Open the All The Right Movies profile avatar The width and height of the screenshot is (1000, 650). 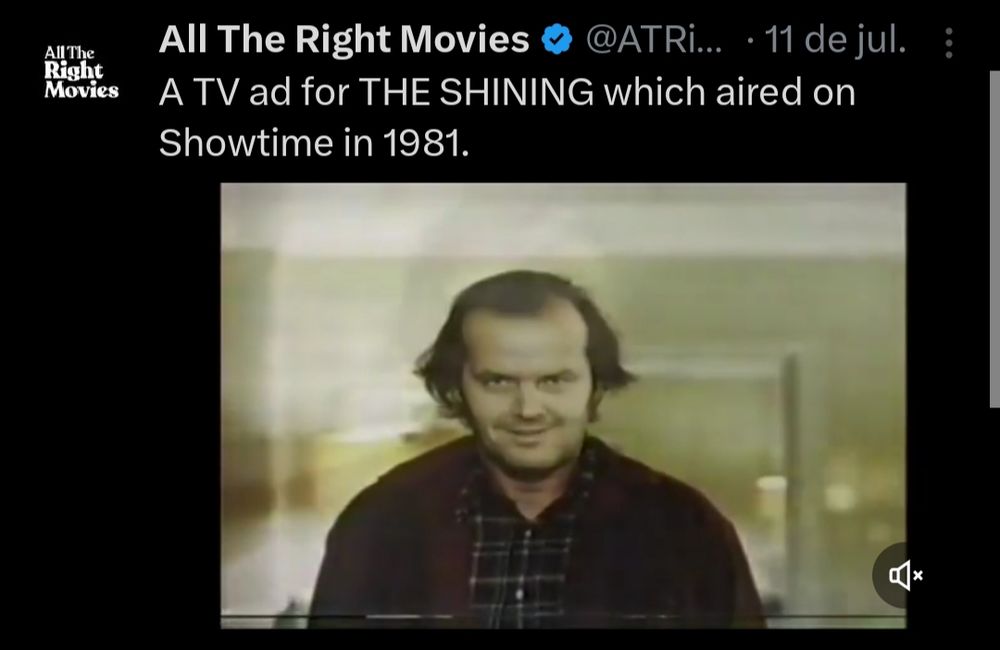point(81,71)
